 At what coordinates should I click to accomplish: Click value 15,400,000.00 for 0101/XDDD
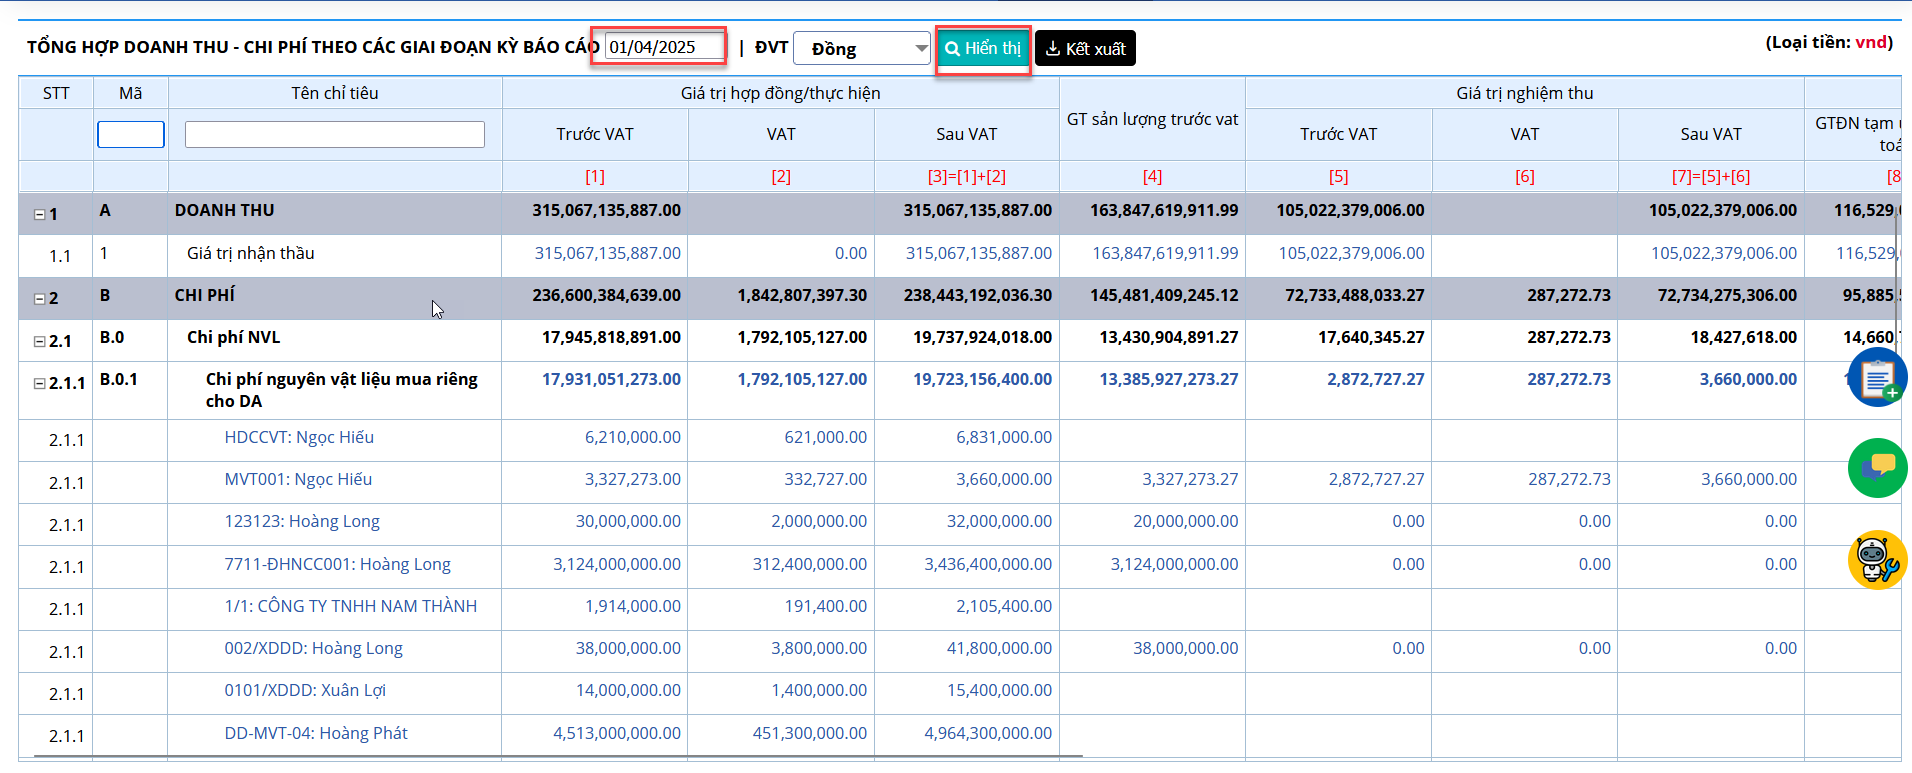(999, 690)
